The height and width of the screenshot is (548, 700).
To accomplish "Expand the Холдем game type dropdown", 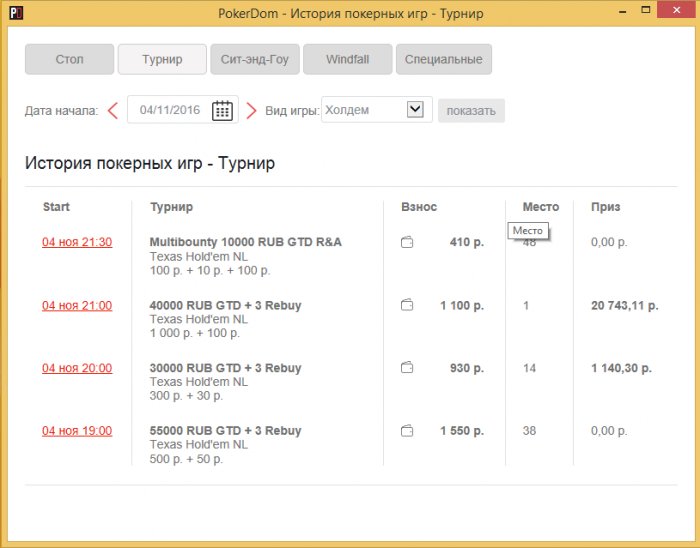I will (x=415, y=110).
